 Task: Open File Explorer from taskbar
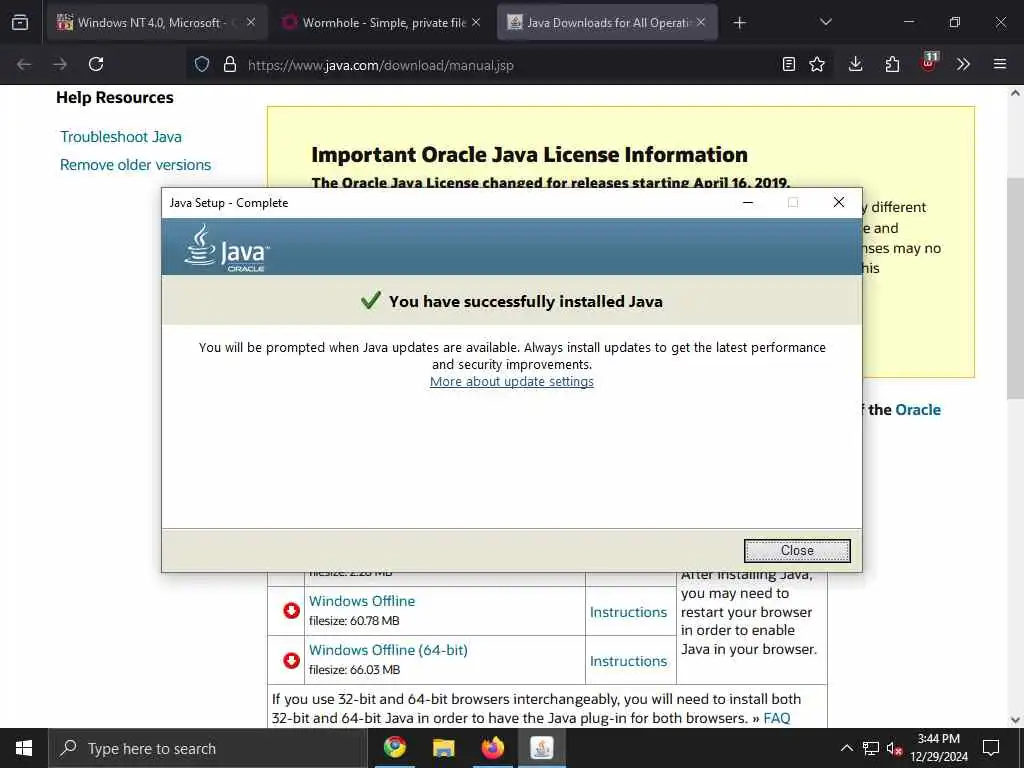(443, 747)
